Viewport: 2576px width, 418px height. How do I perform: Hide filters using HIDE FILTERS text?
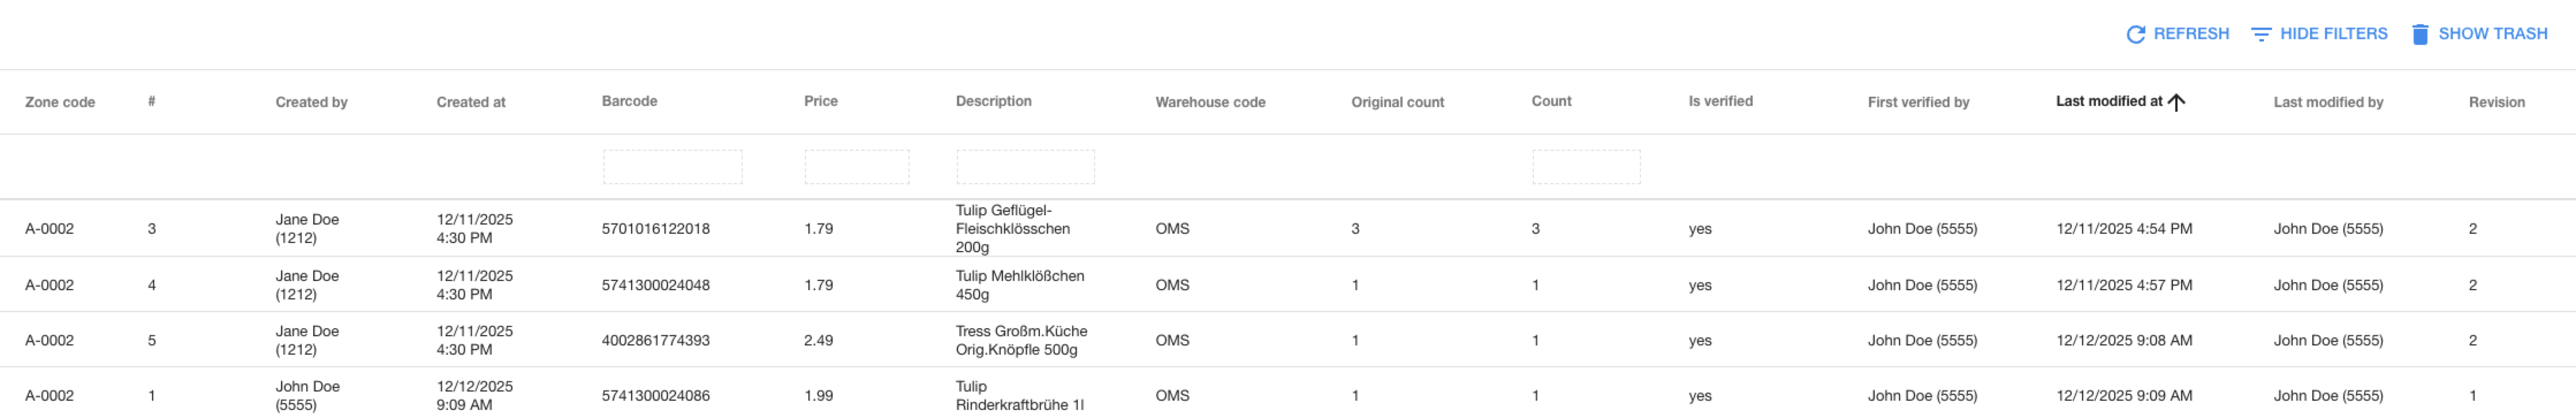[x=2333, y=34]
